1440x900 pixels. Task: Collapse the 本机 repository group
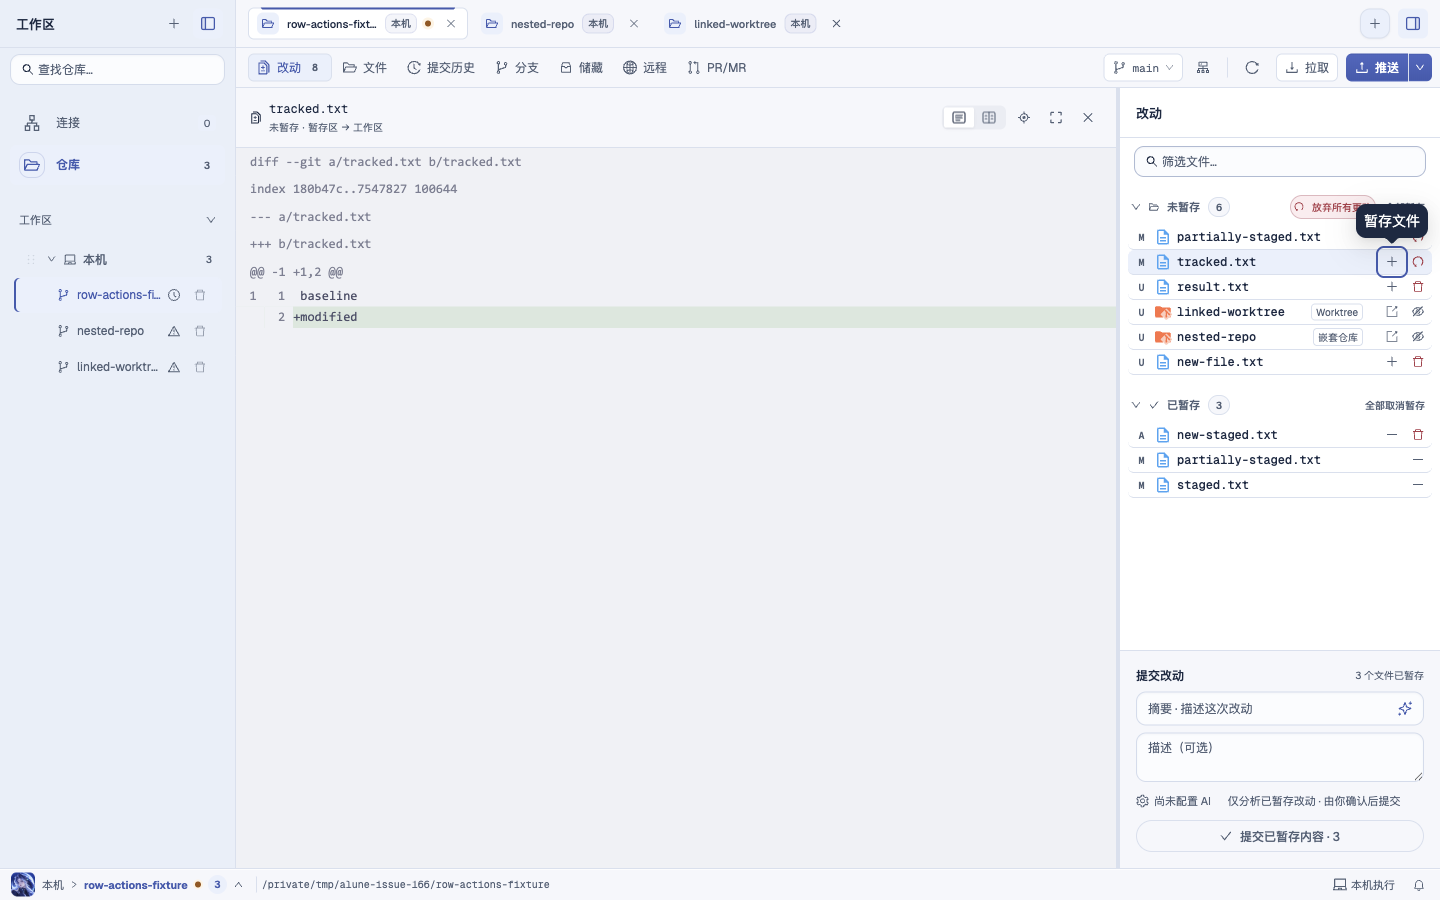51,259
